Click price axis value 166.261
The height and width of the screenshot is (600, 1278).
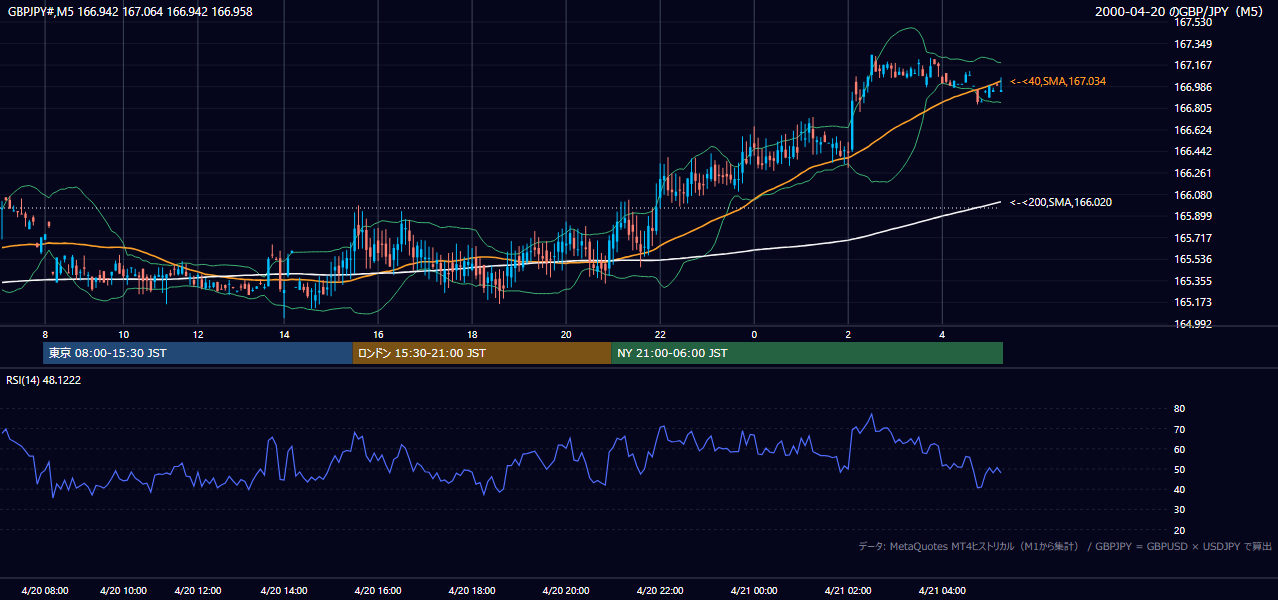click(x=1192, y=173)
